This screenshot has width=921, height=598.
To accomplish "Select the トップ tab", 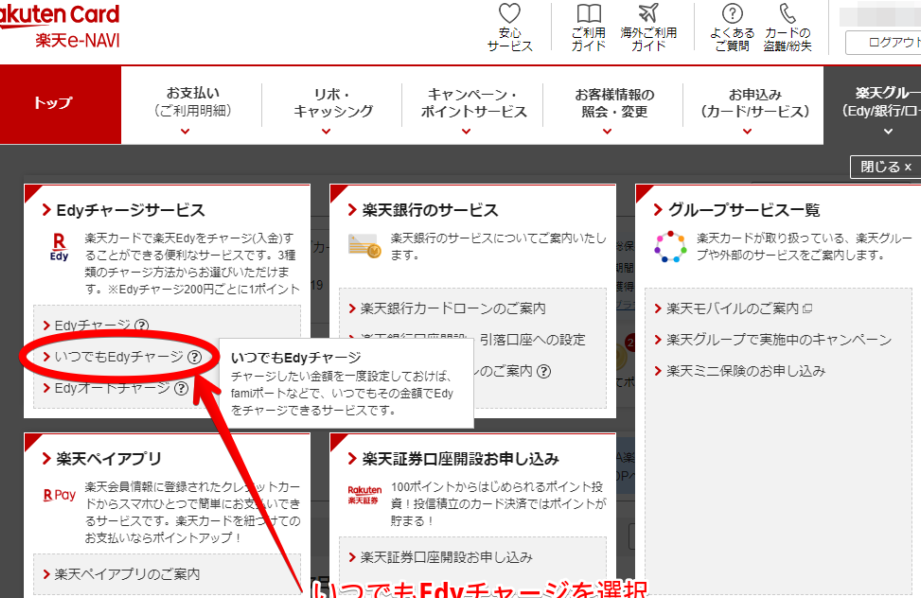I will (60, 105).
